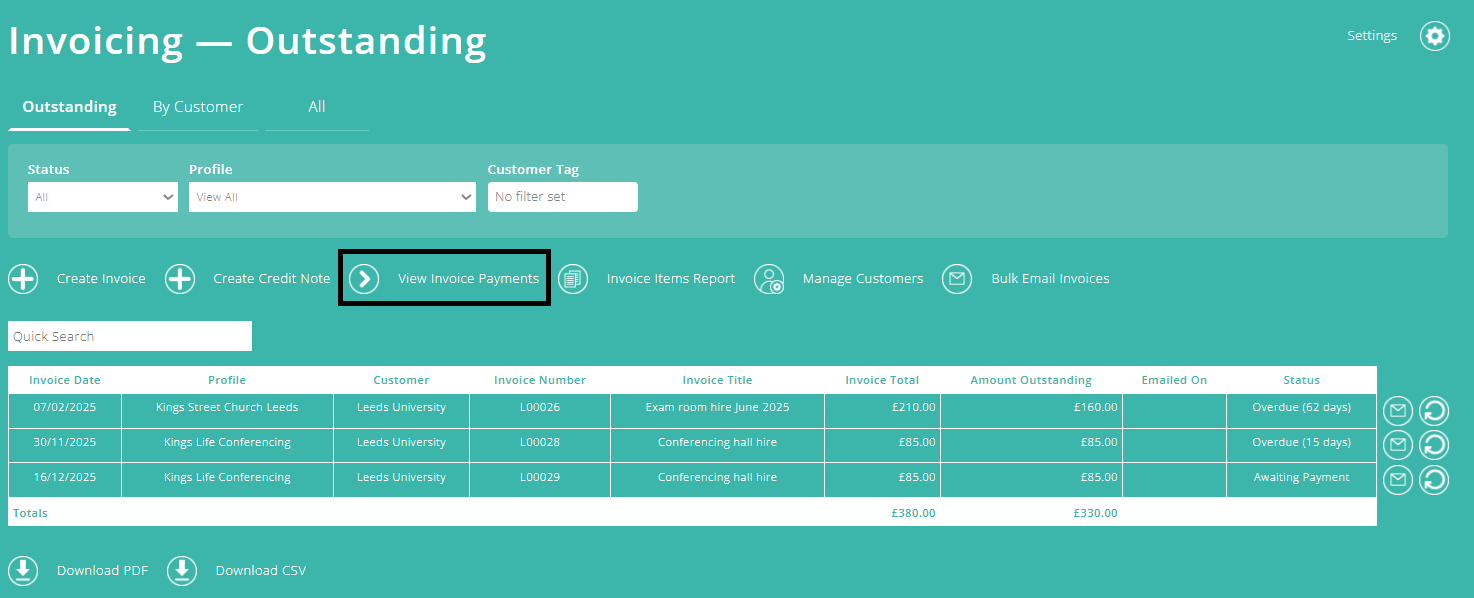Sort by the Invoice Date column header
Viewport: 1474px width, 598px height.
click(x=62, y=380)
